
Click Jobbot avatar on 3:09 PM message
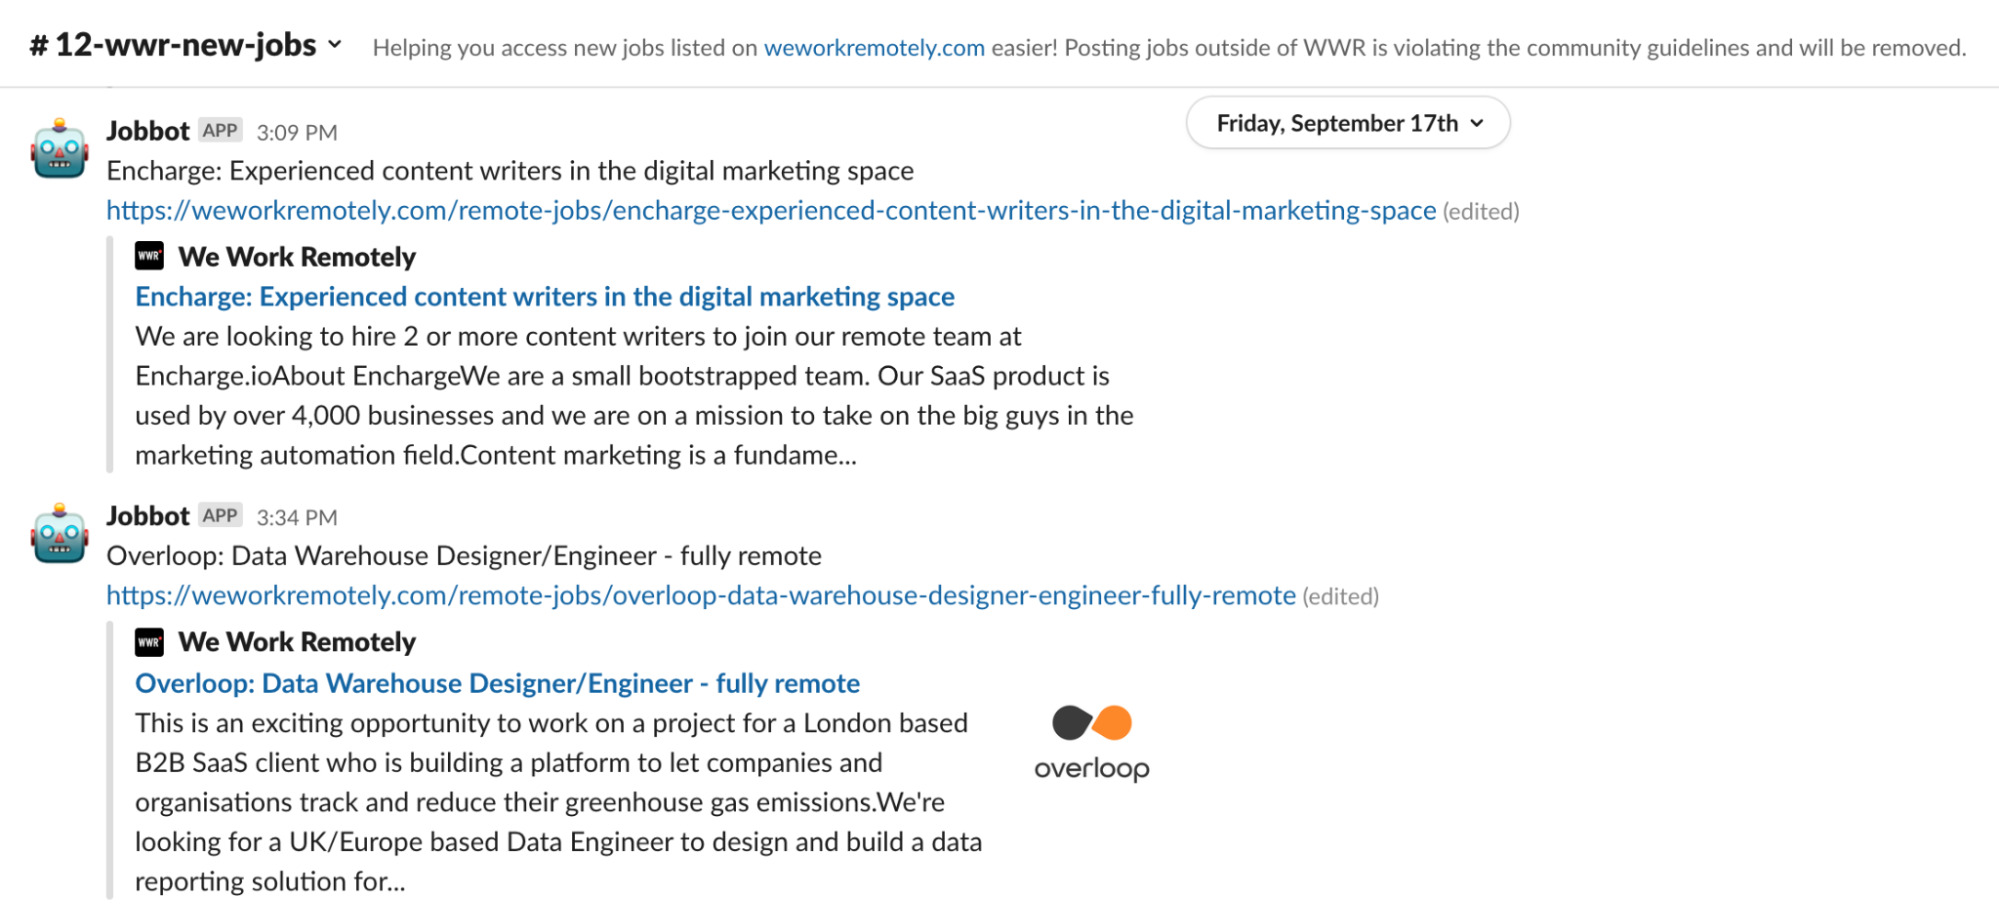click(60, 150)
